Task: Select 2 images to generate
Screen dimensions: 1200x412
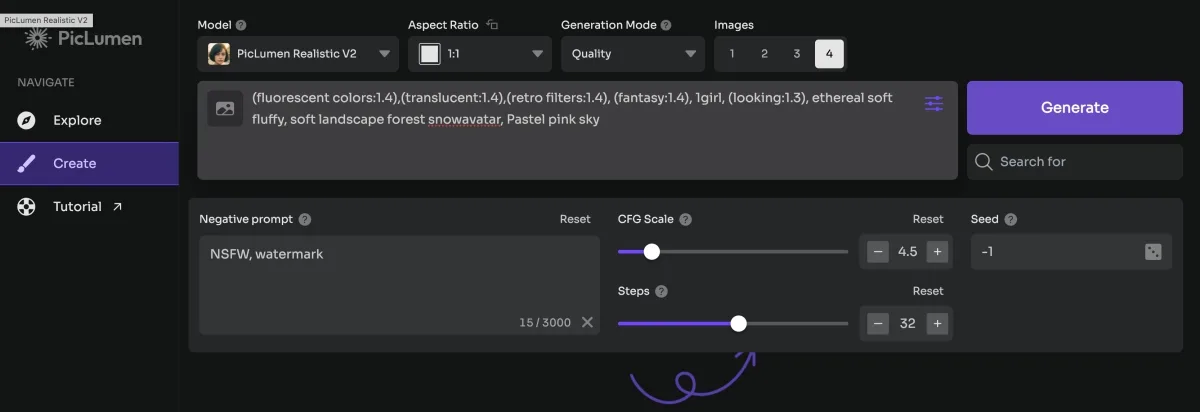Action: click(x=764, y=54)
